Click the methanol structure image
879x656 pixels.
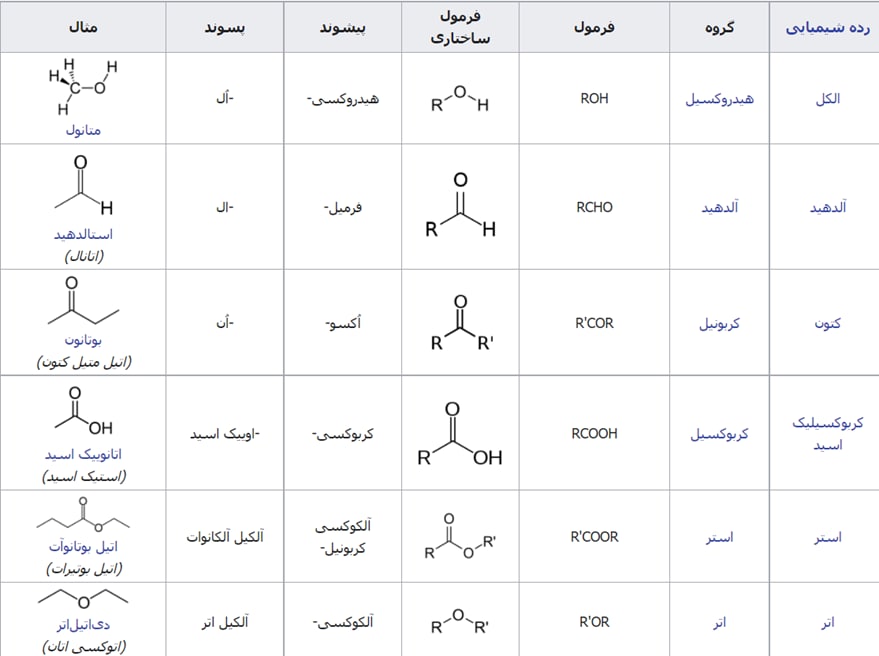(x=83, y=88)
